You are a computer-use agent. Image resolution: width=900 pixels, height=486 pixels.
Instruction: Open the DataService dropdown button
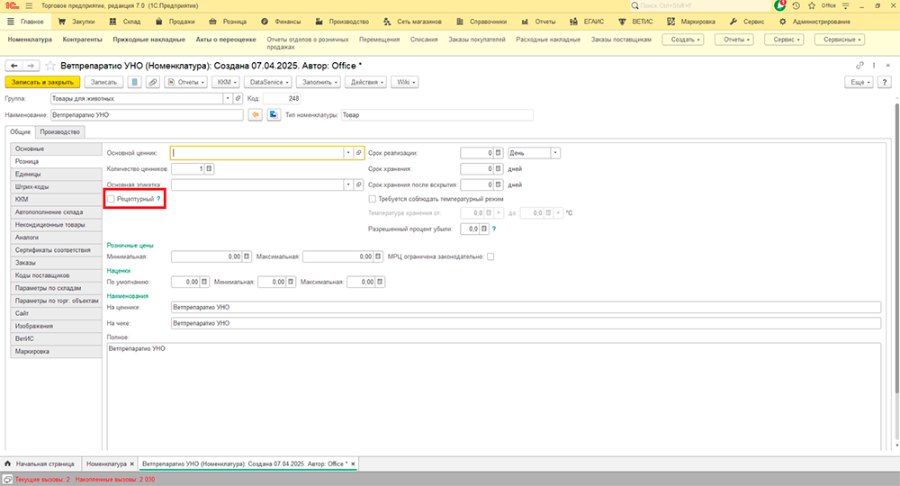click(x=269, y=82)
